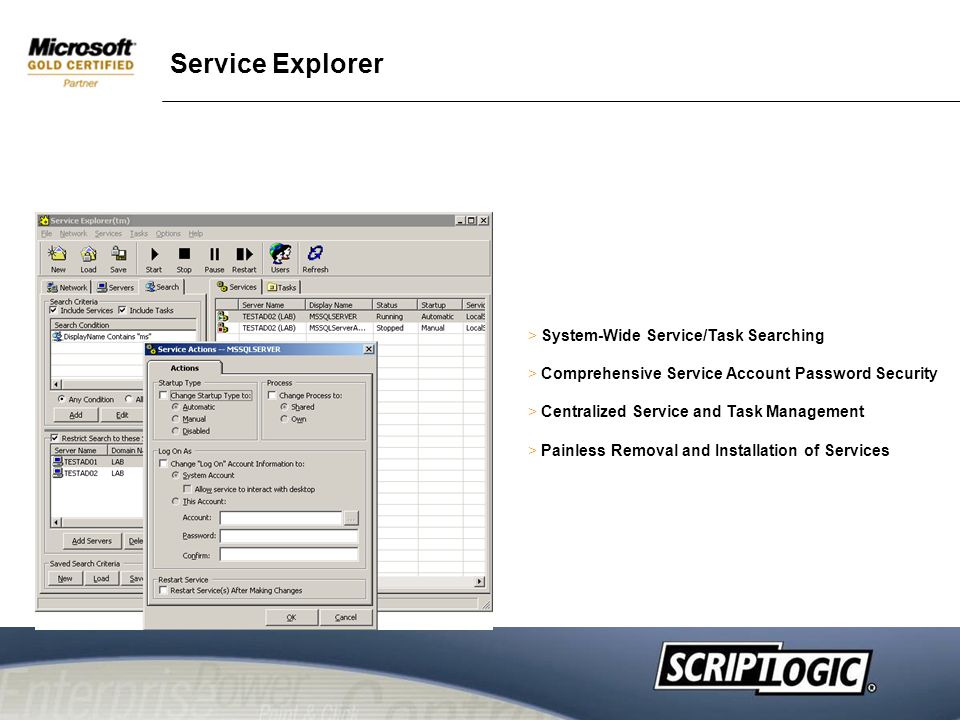This screenshot has width=960, height=720.
Task: Toggle Restrict Search to these checkbox
Action: pyautogui.click(x=54, y=438)
